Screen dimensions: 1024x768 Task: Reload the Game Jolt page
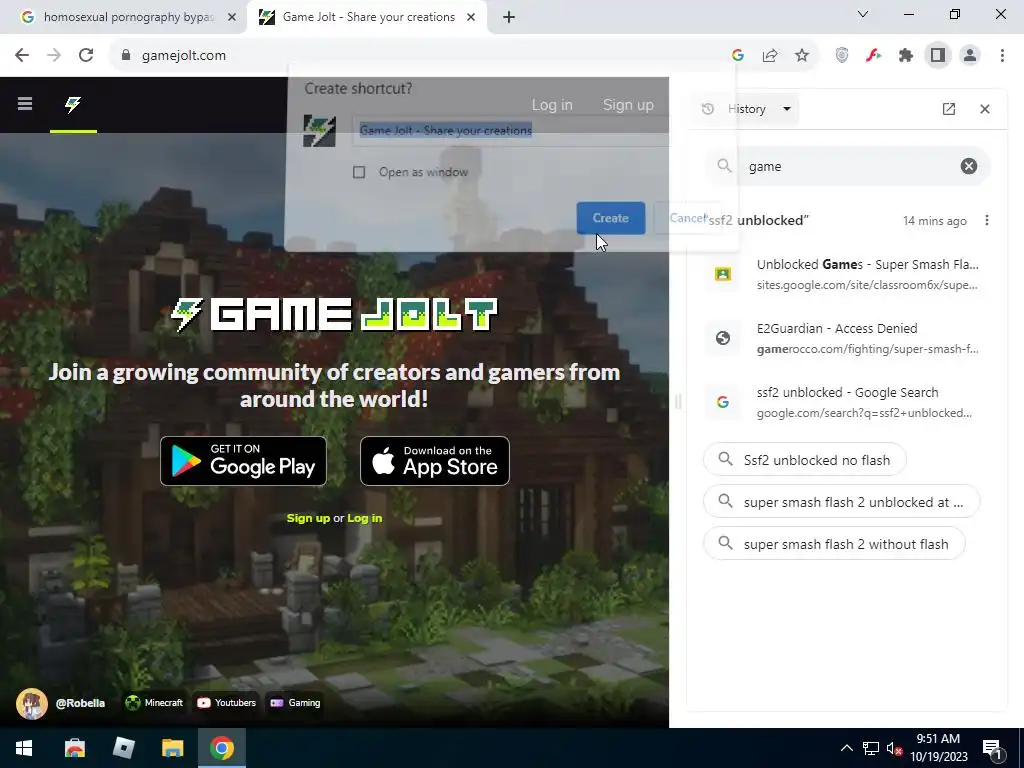(86, 56)
